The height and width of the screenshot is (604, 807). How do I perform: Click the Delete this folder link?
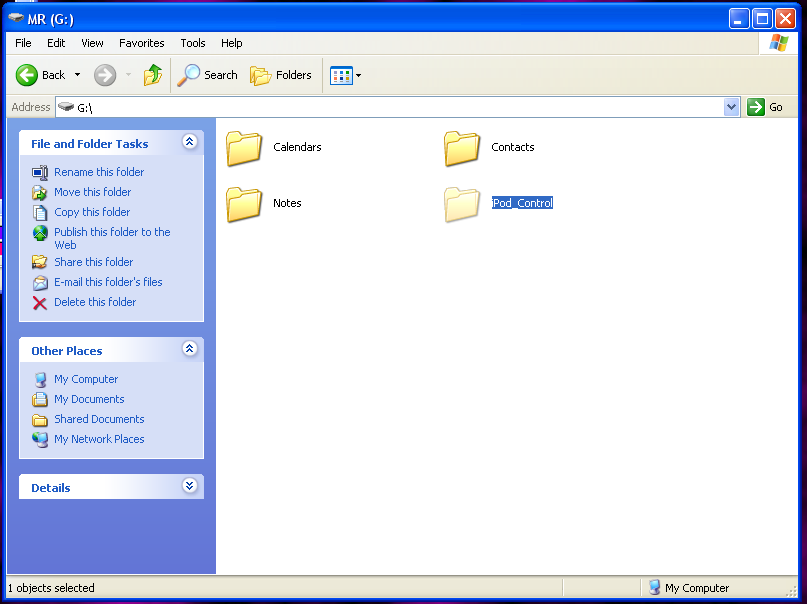coord(95,303)
